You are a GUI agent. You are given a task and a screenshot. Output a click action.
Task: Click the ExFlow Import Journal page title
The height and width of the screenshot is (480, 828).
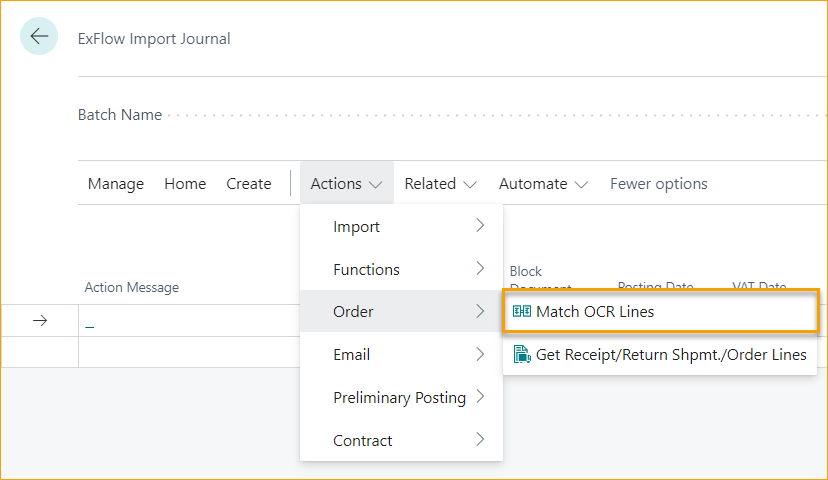pos(154,39)
